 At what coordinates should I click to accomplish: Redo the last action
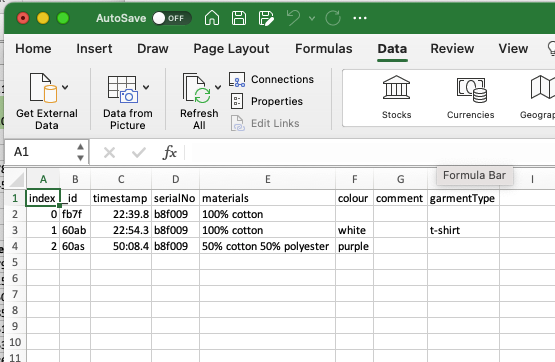(333, 18)
